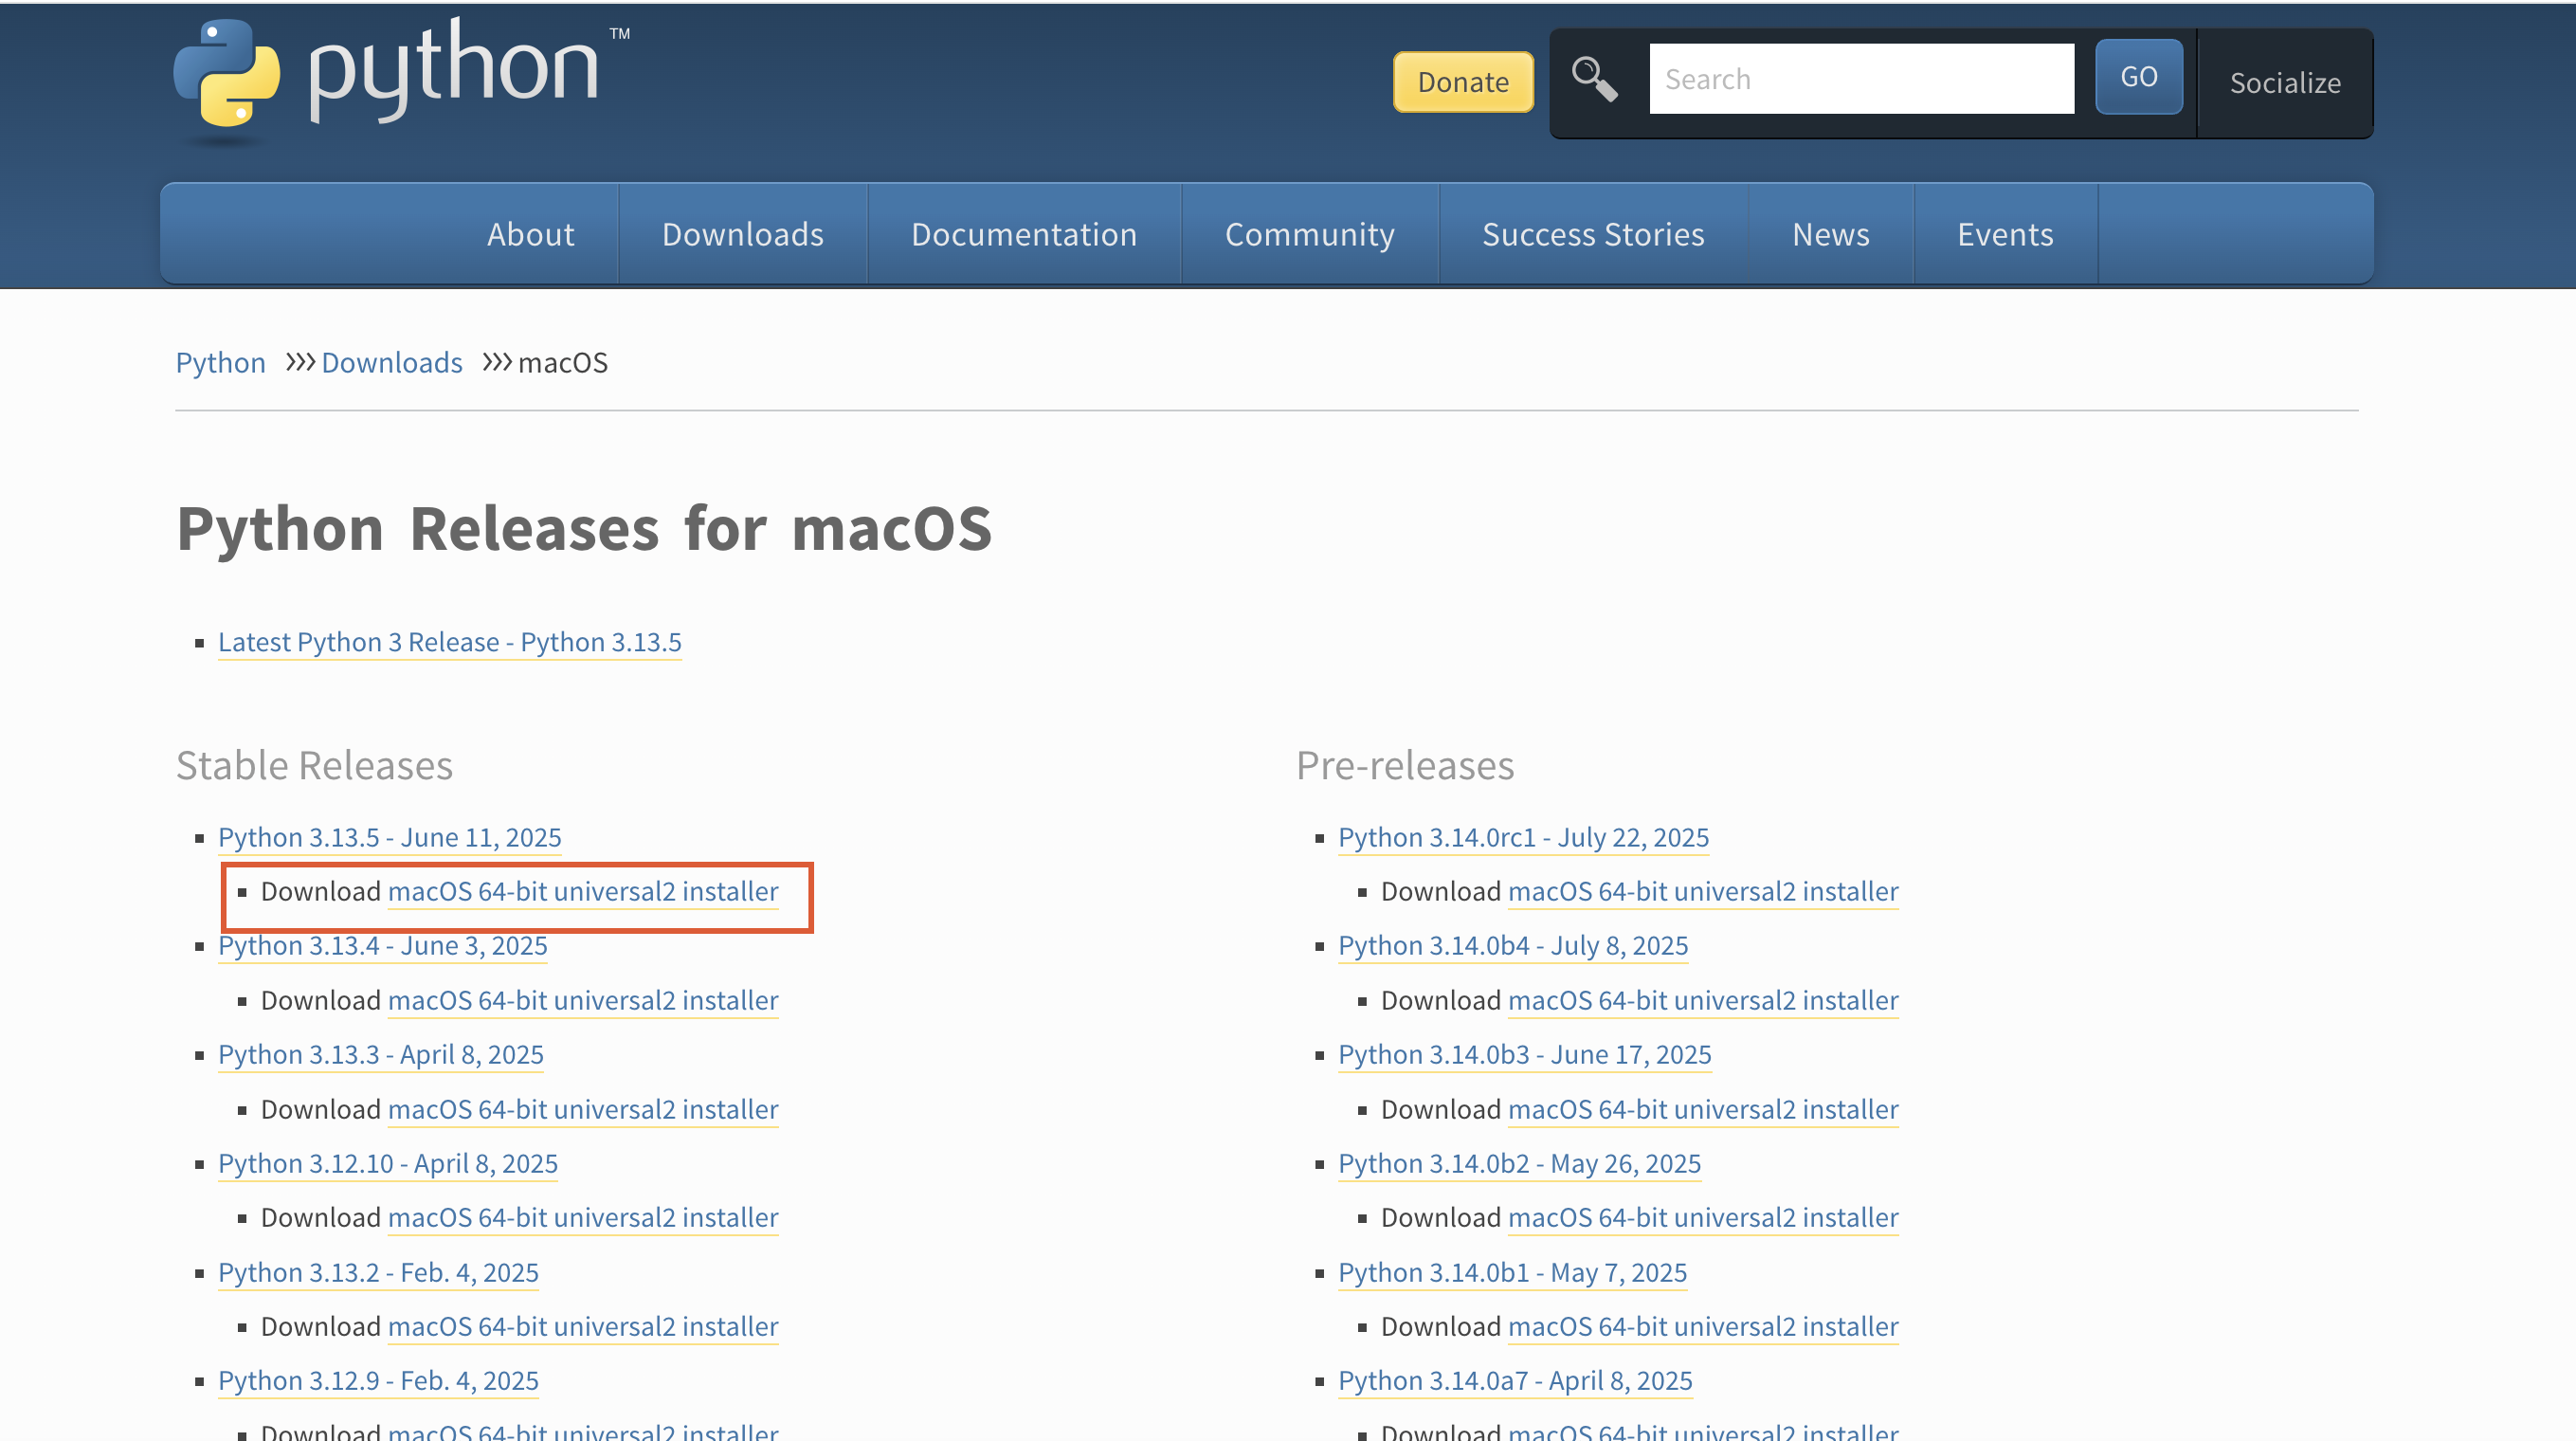The image size is (2576, 1441).
Task: Open the Documentation menu item
Action: [x=1024, y=234]
